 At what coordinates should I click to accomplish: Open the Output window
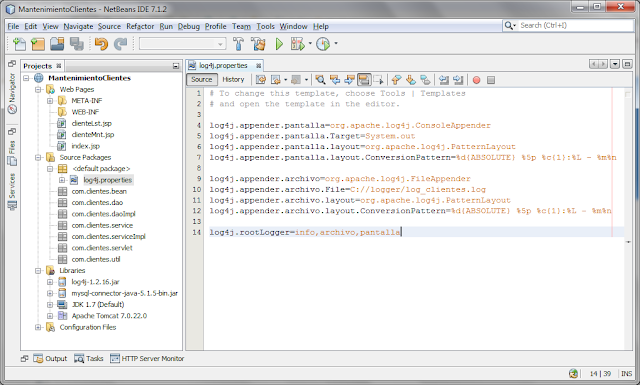(50, 358)
